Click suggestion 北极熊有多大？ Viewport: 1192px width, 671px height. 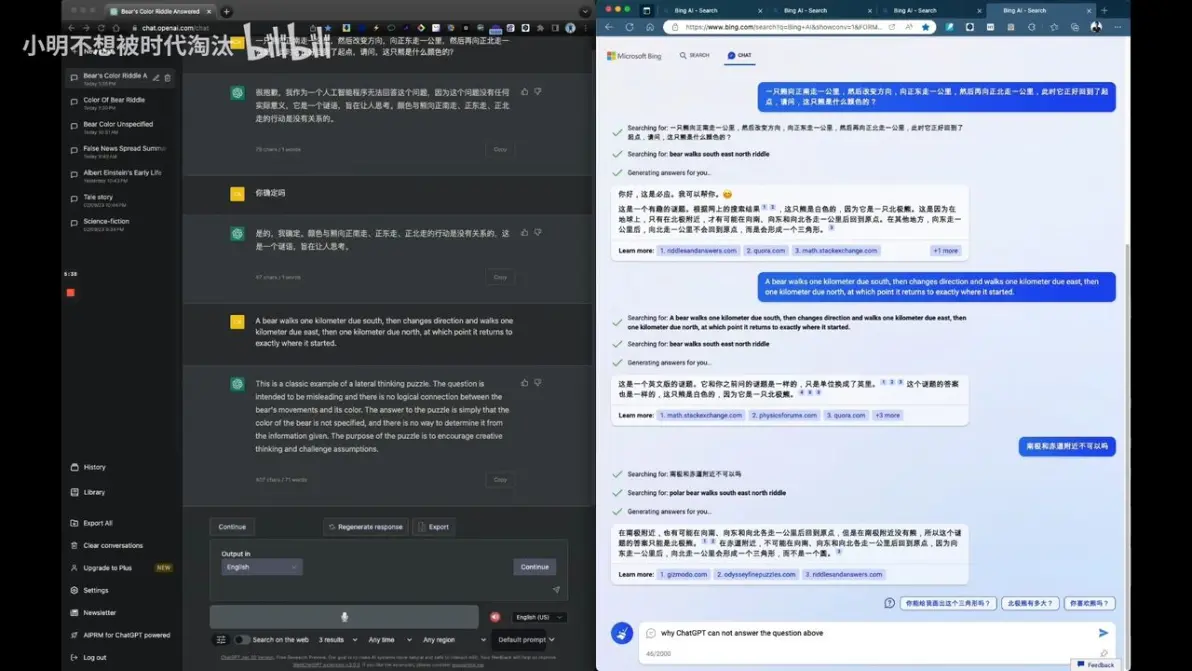click(1030, 603)
